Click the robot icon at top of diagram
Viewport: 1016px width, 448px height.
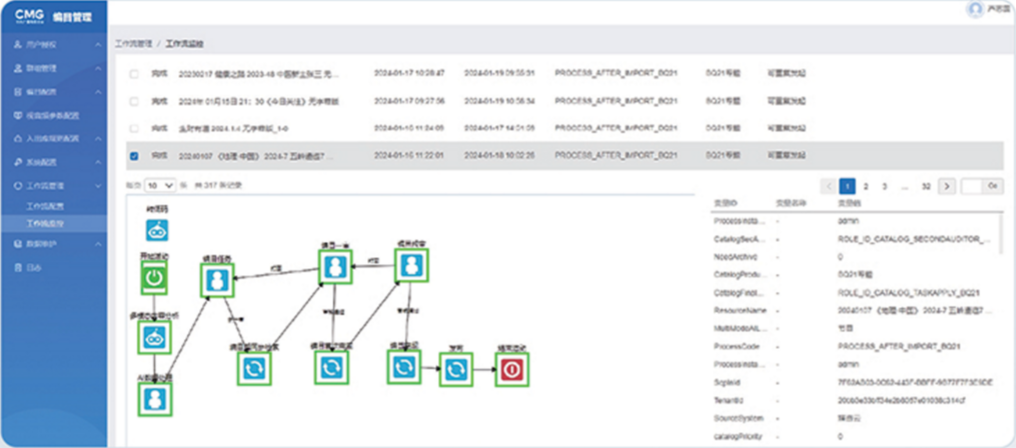[x=157, y=230]
